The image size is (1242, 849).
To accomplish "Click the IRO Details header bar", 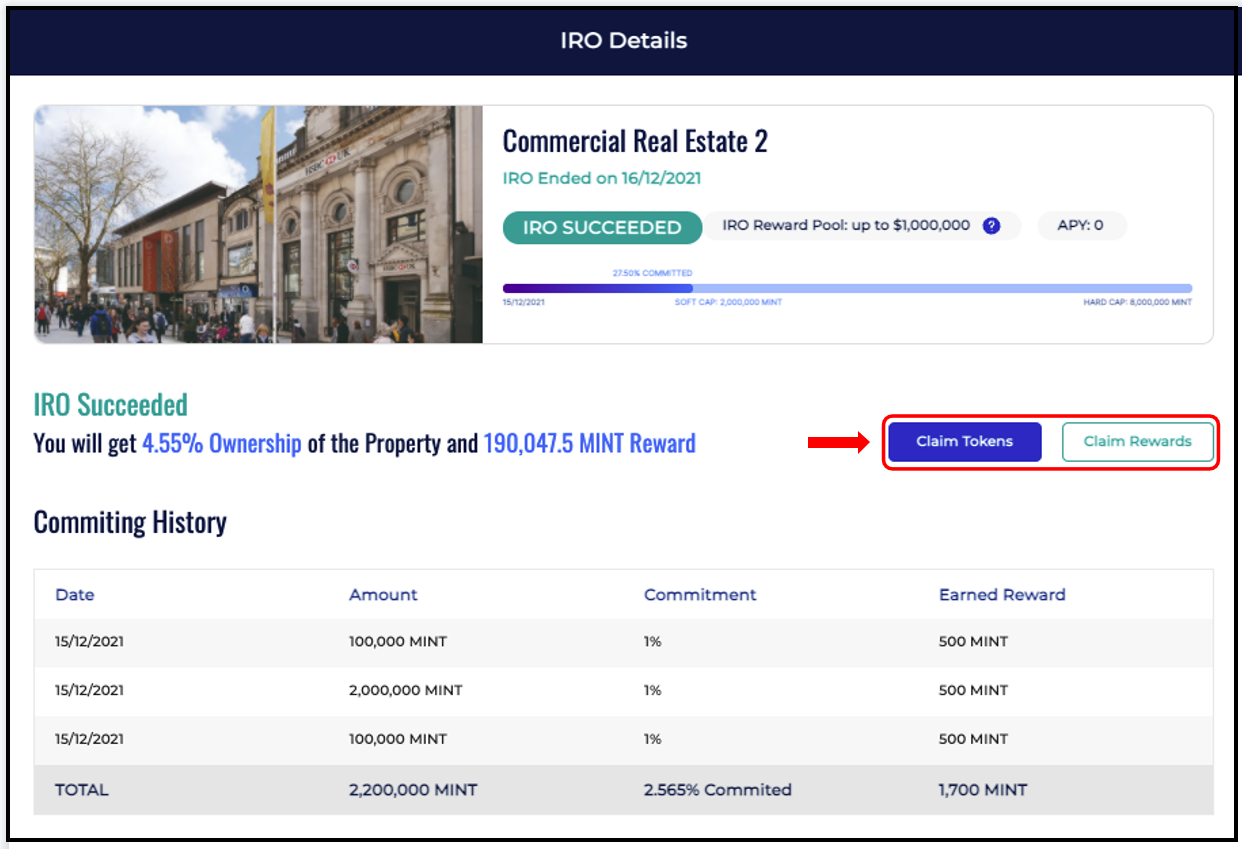I will tap(622, 42).
